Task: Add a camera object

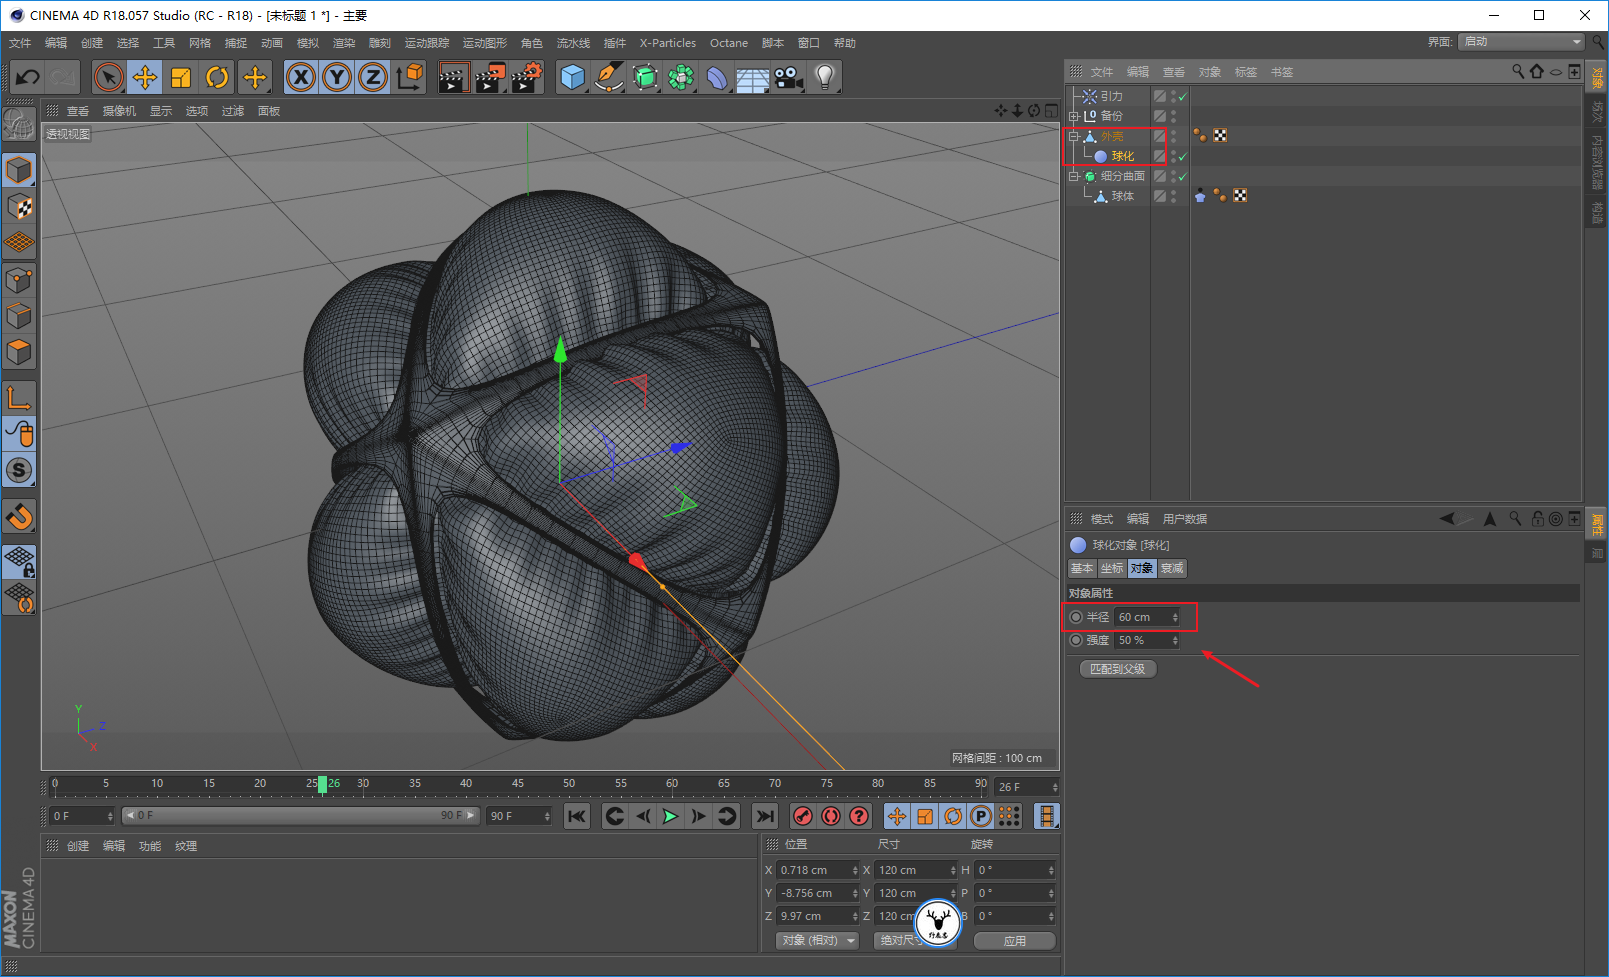Action: 788,77
